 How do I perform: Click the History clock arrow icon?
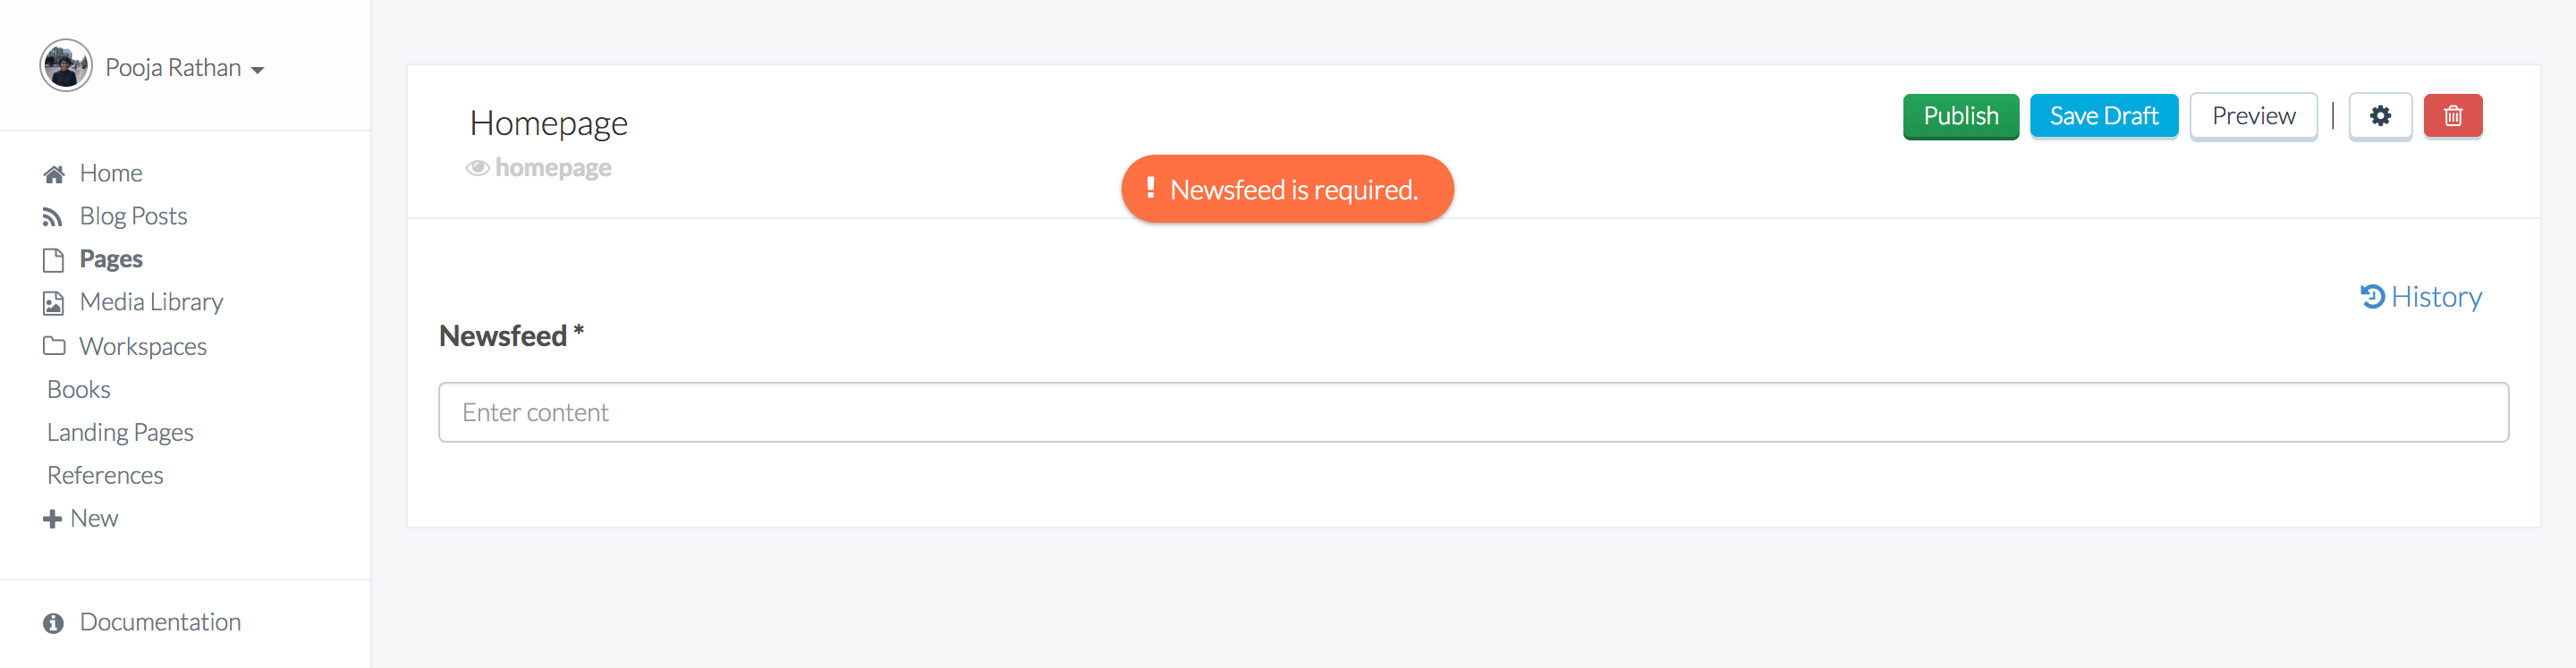(x=2372, y=297)
